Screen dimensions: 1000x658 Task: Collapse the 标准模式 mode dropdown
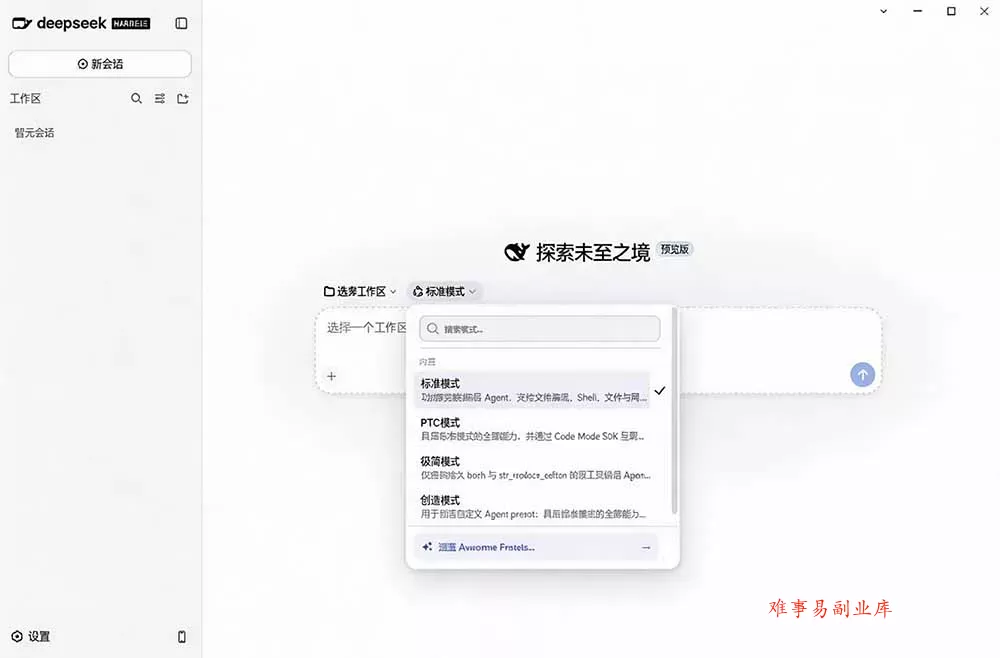(x=445, y=291)
